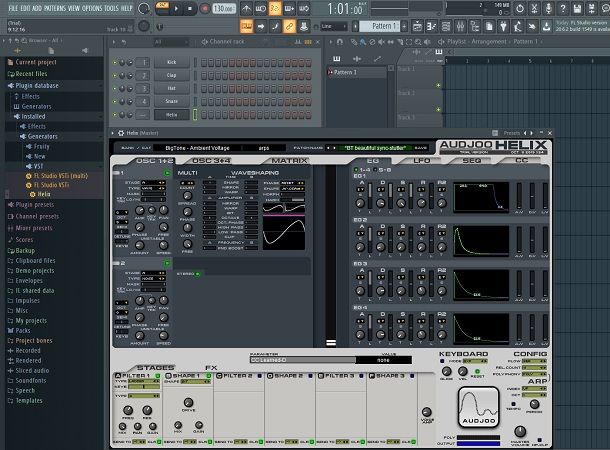The image size is (610, 450).
Task: Click the Audjoo waveform logo
Action: (479, 407)
